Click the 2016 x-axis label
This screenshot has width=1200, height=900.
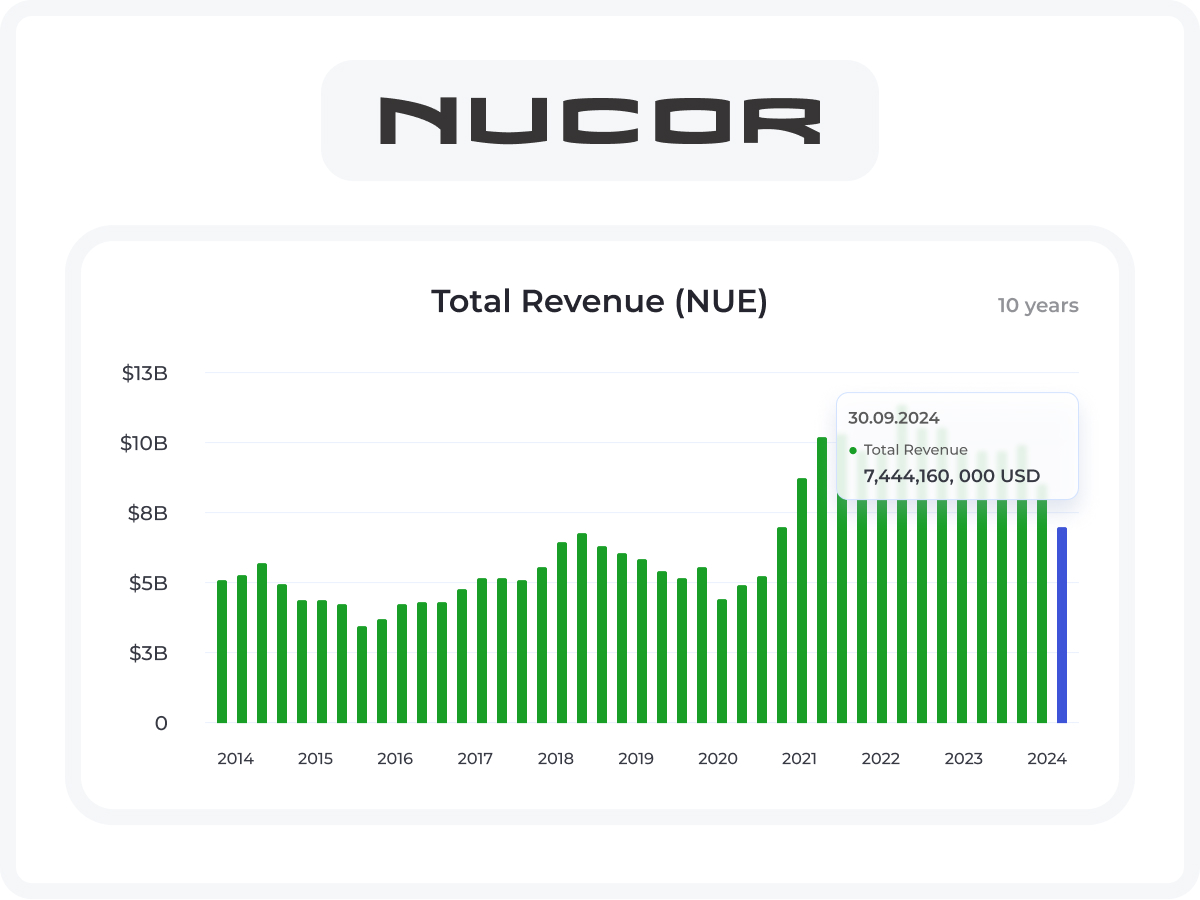pos(395,759)
